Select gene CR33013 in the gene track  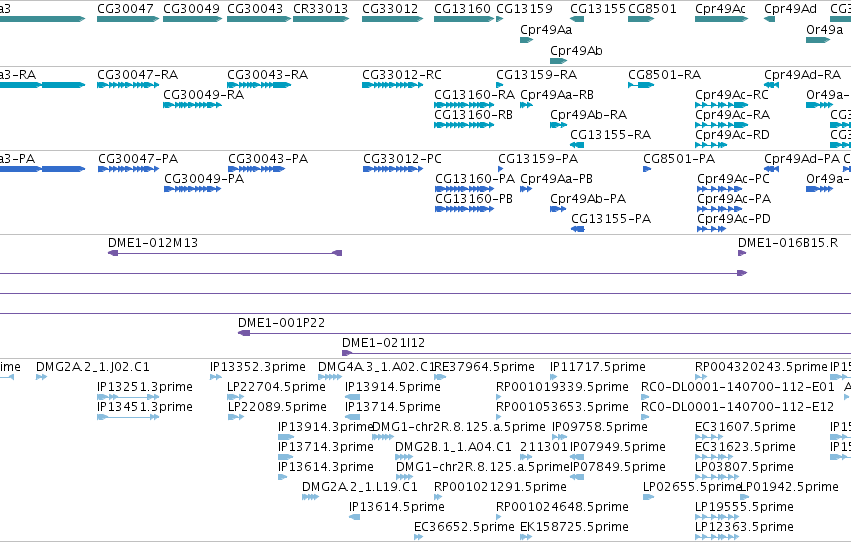point(321,19)
